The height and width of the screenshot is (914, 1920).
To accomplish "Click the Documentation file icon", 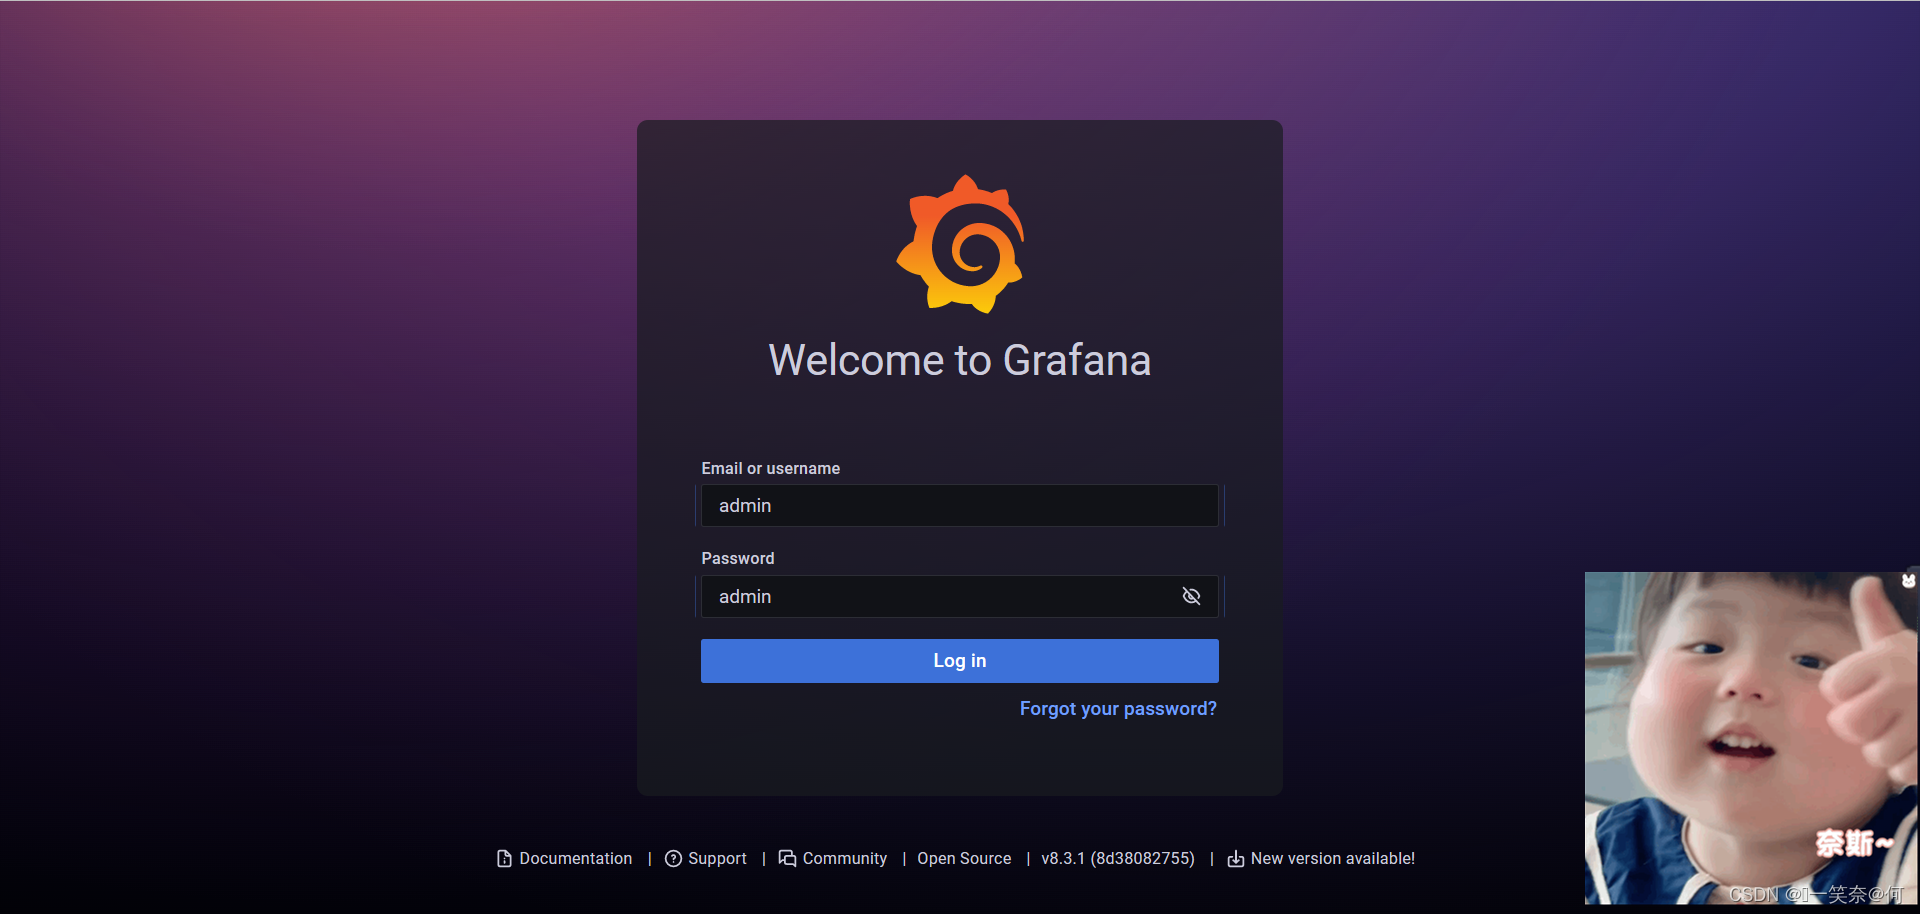I will (504, 859).
